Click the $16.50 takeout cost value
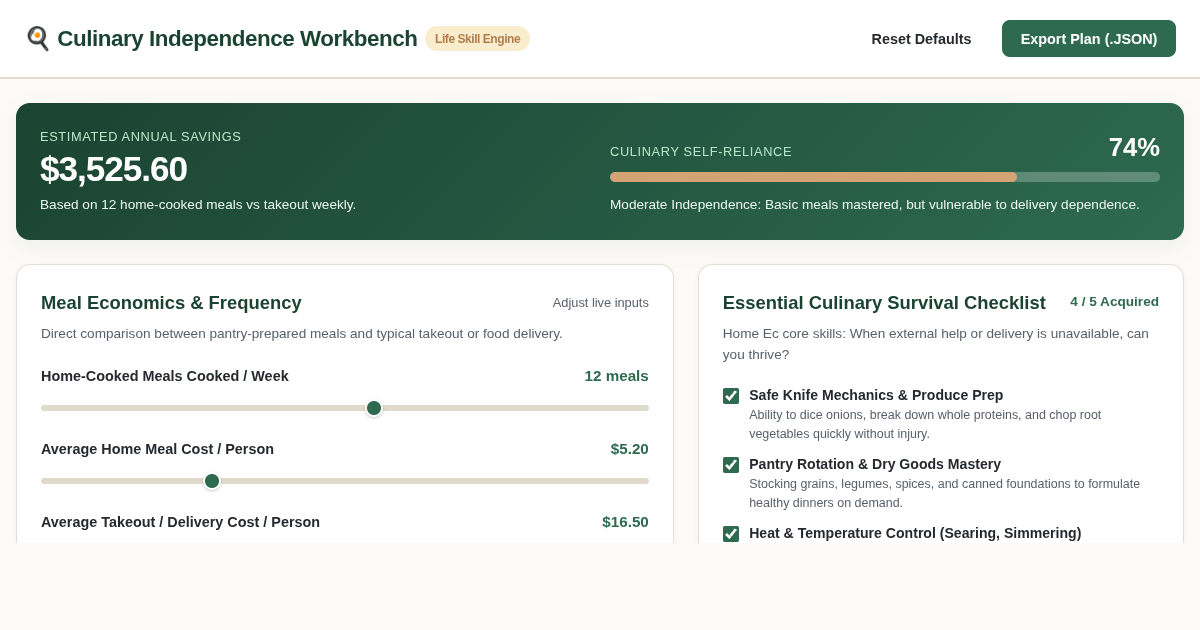1200x630 pixels. point(625,522)
